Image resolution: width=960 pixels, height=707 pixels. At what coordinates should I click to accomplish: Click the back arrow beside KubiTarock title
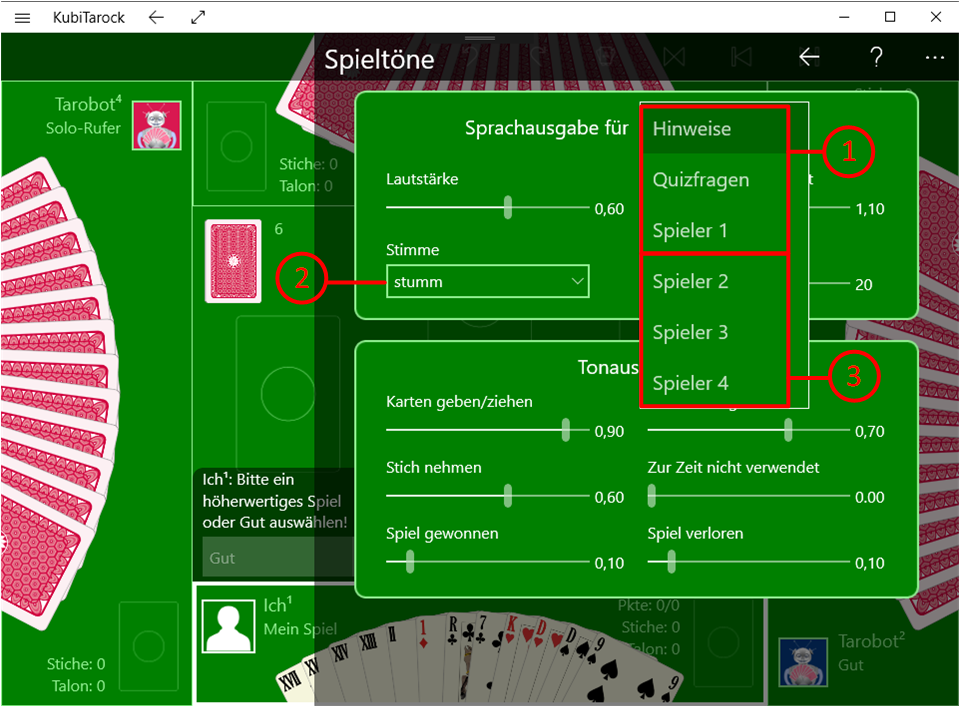(155, 17)
